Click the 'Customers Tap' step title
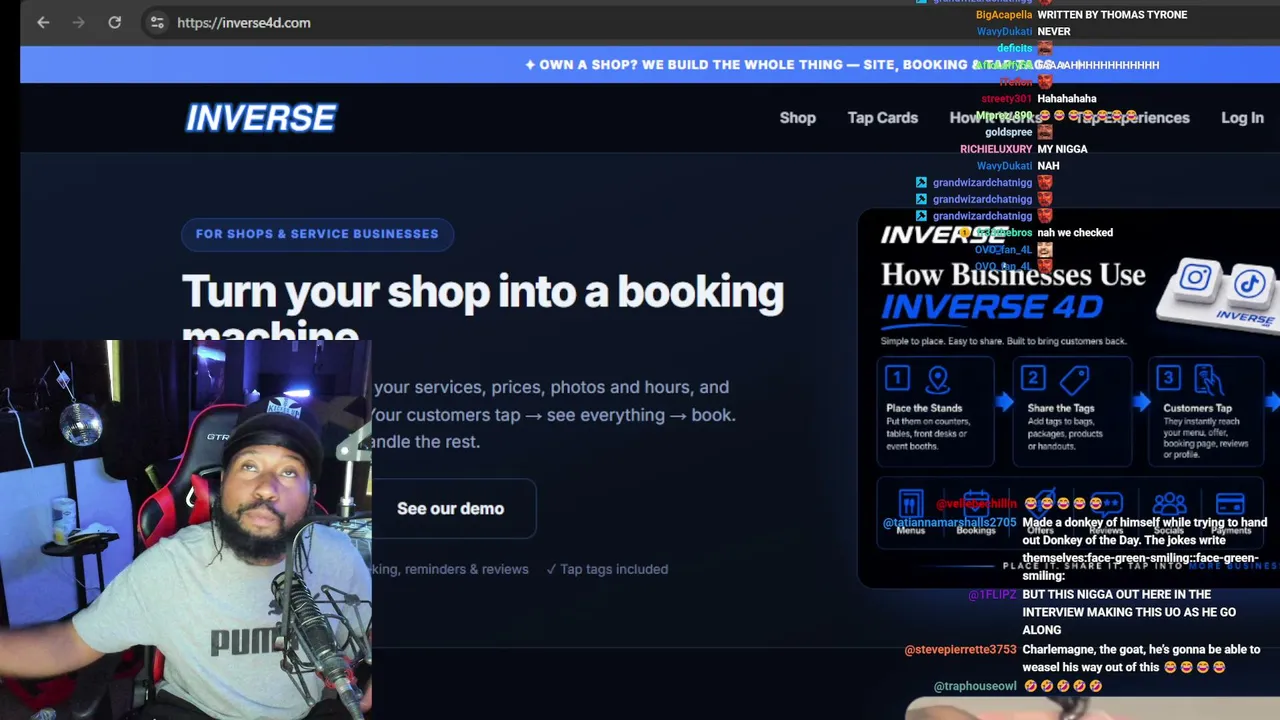 [1198, 408]
